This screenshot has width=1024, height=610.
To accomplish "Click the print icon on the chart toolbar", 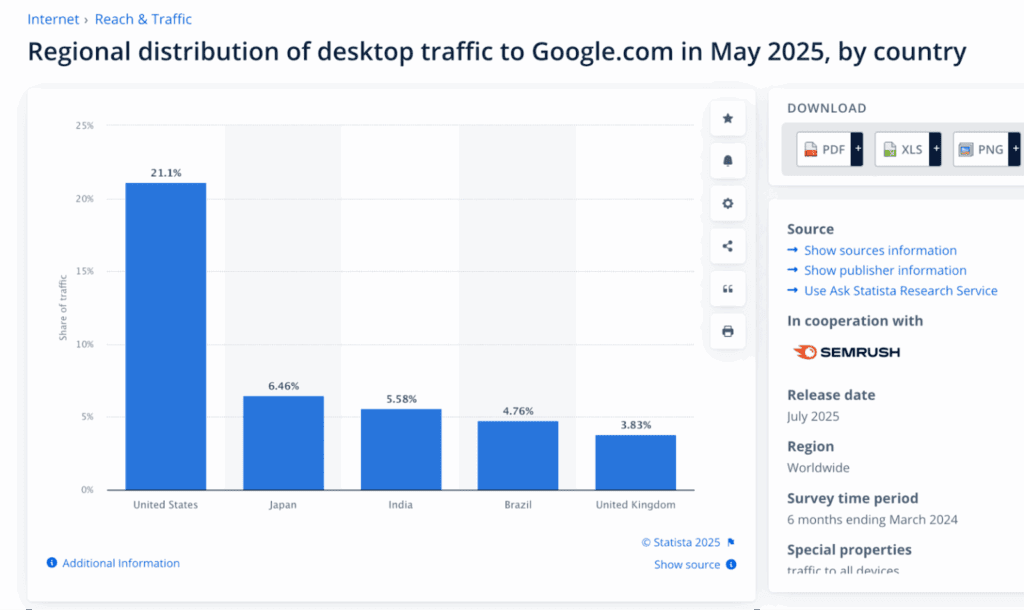I will pos(727,331).
